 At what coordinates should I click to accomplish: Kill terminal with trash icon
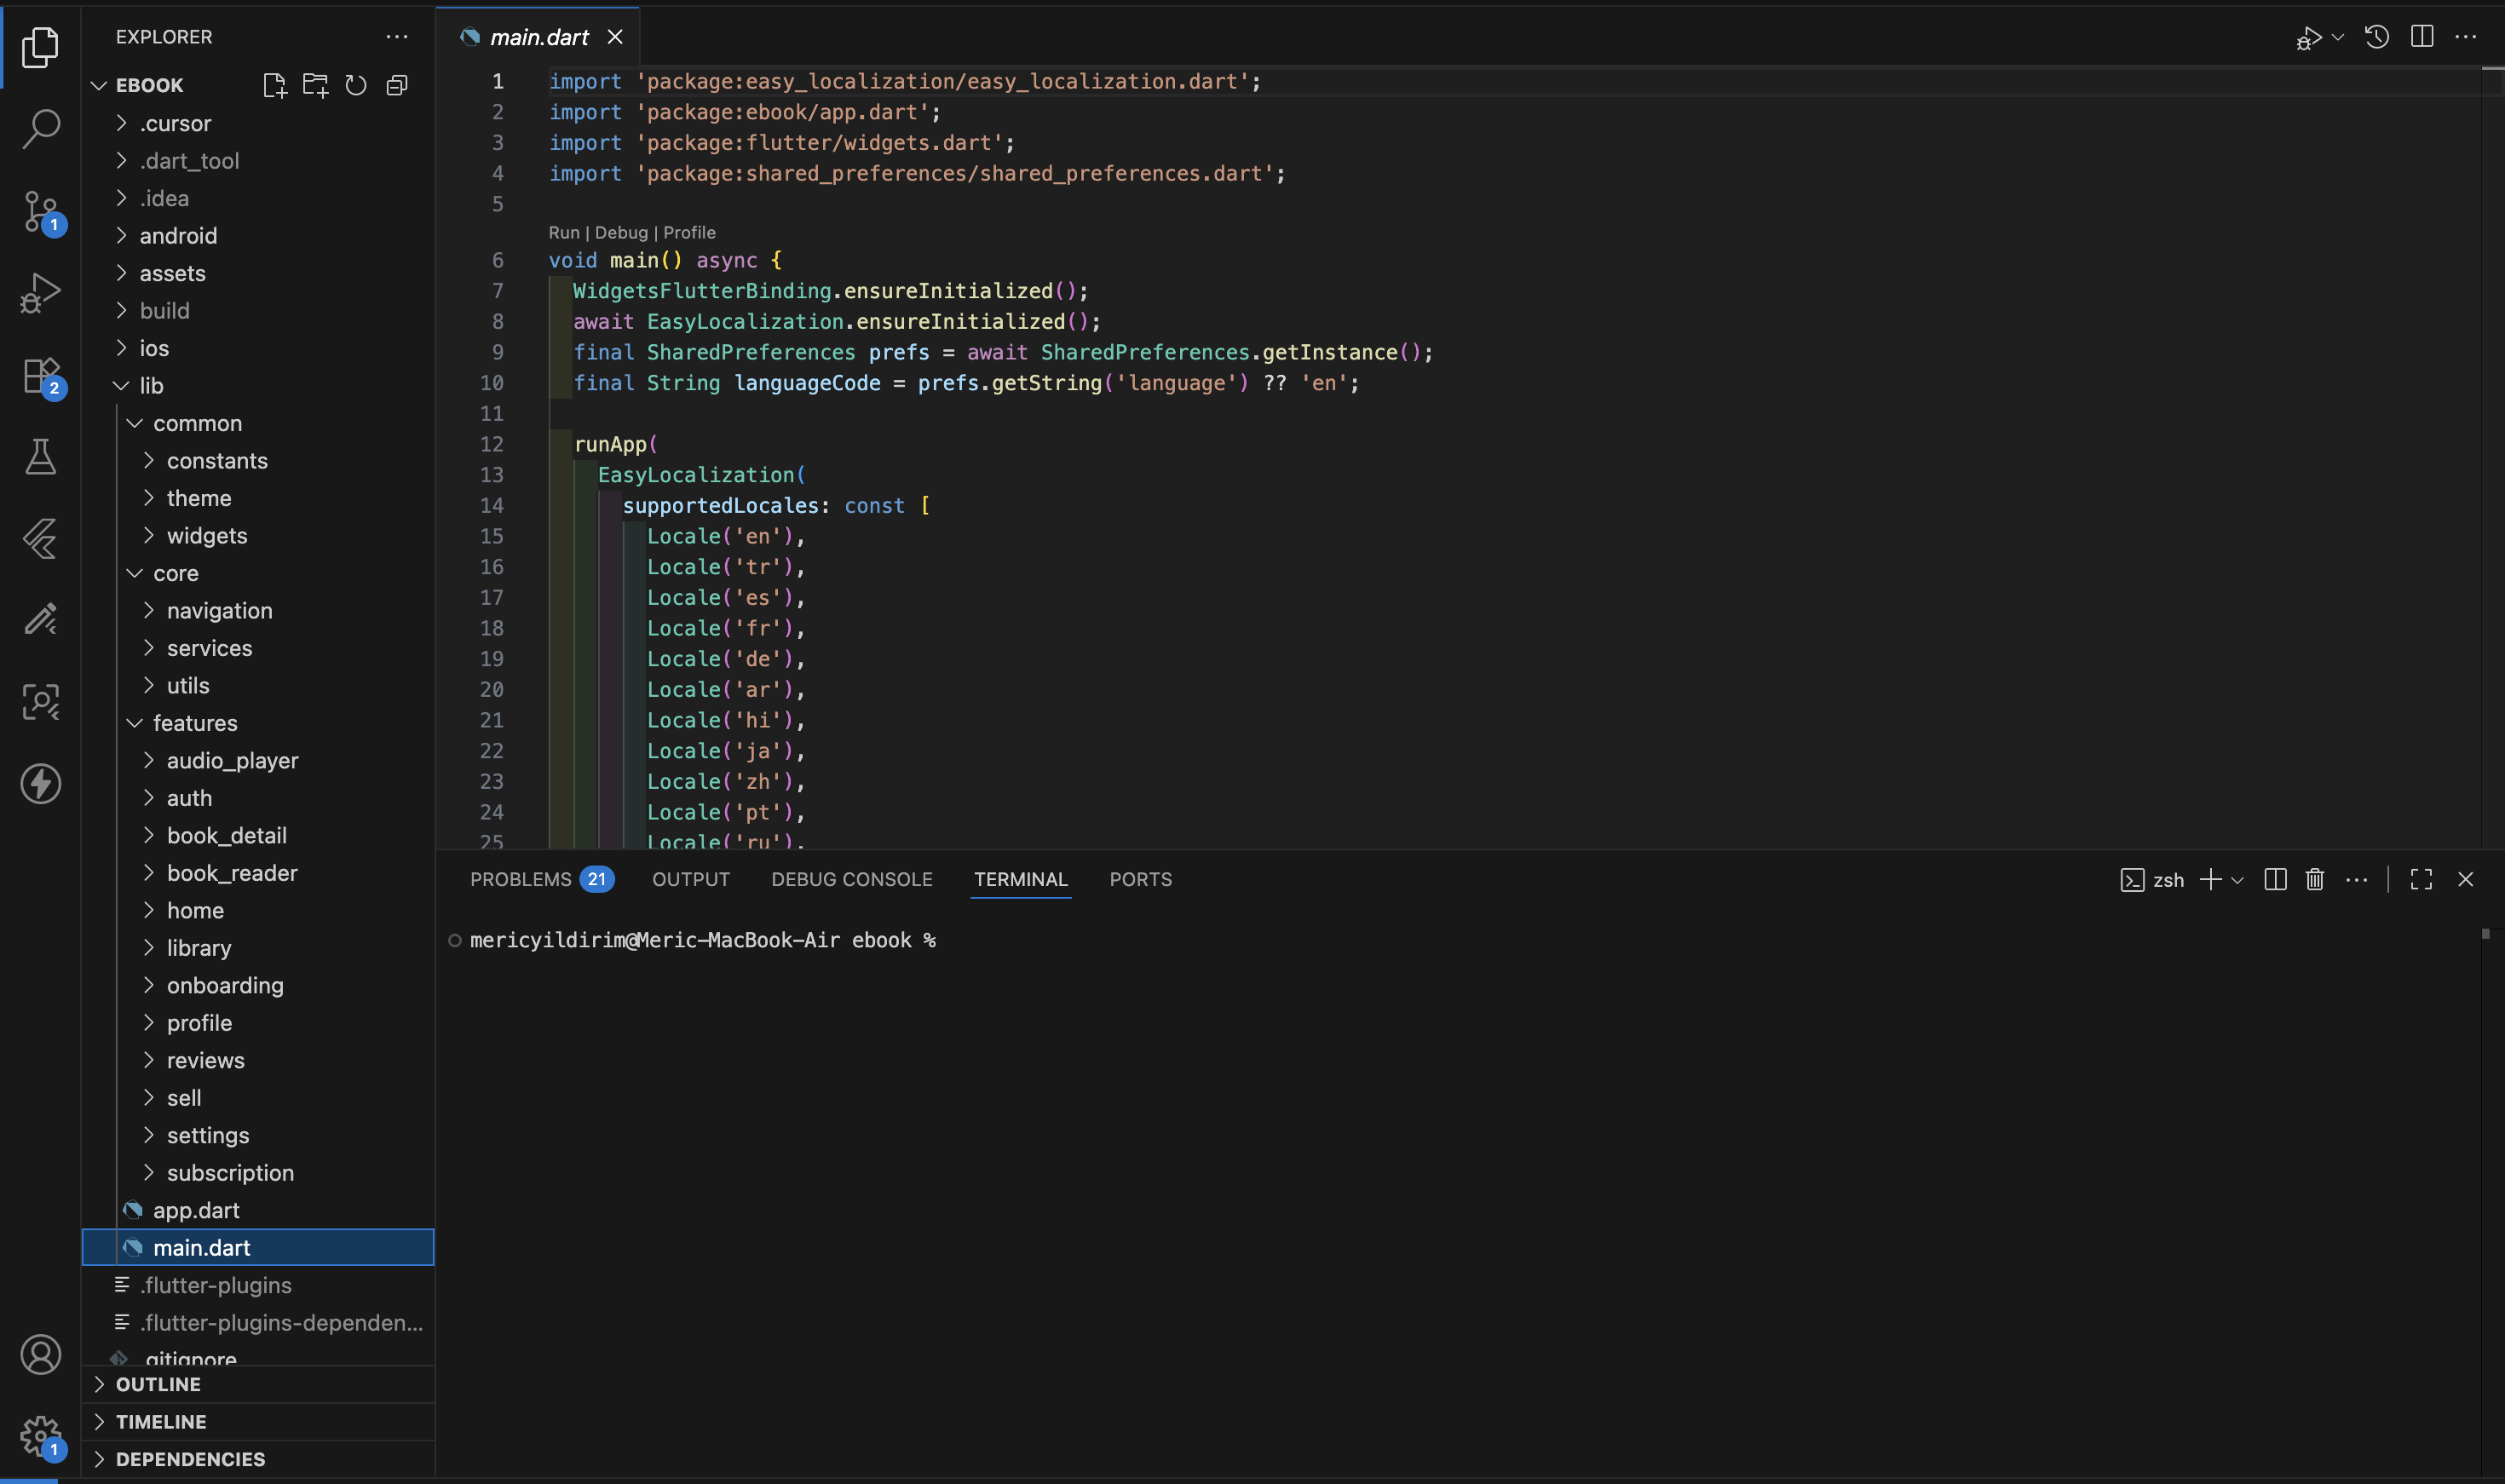(2314, 879)
